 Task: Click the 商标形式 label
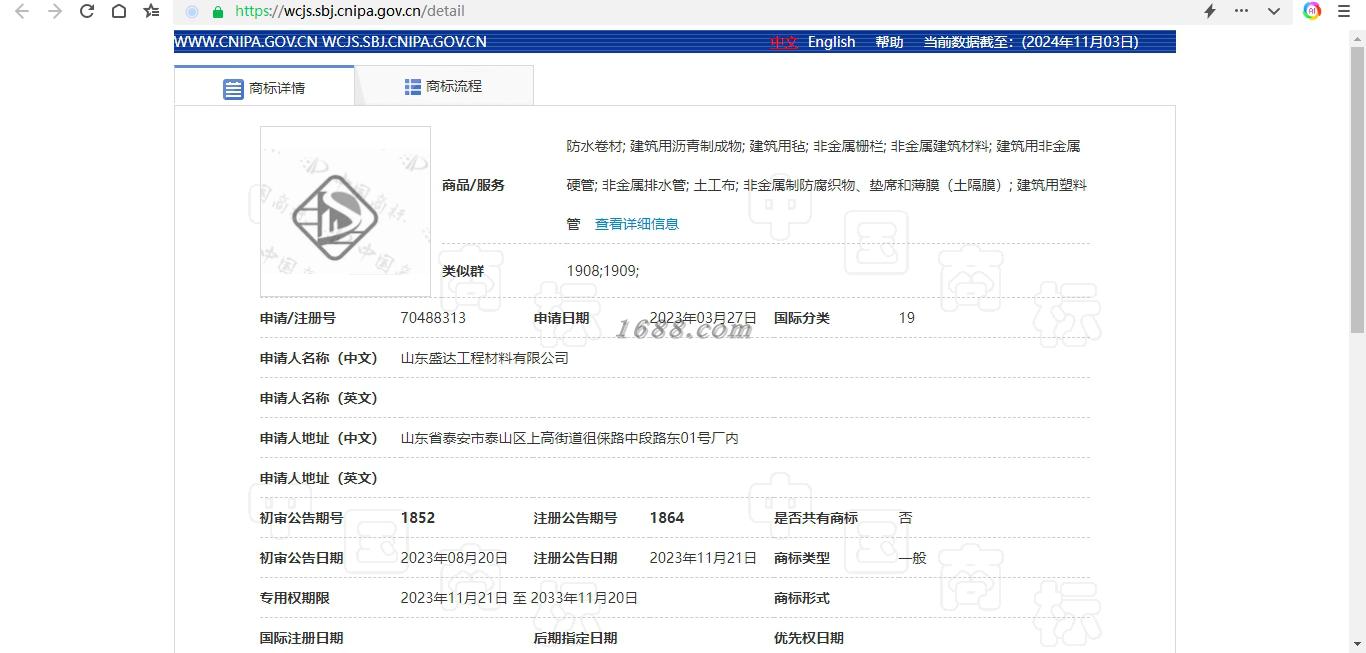pyautogui.click(x=802, y=598)
